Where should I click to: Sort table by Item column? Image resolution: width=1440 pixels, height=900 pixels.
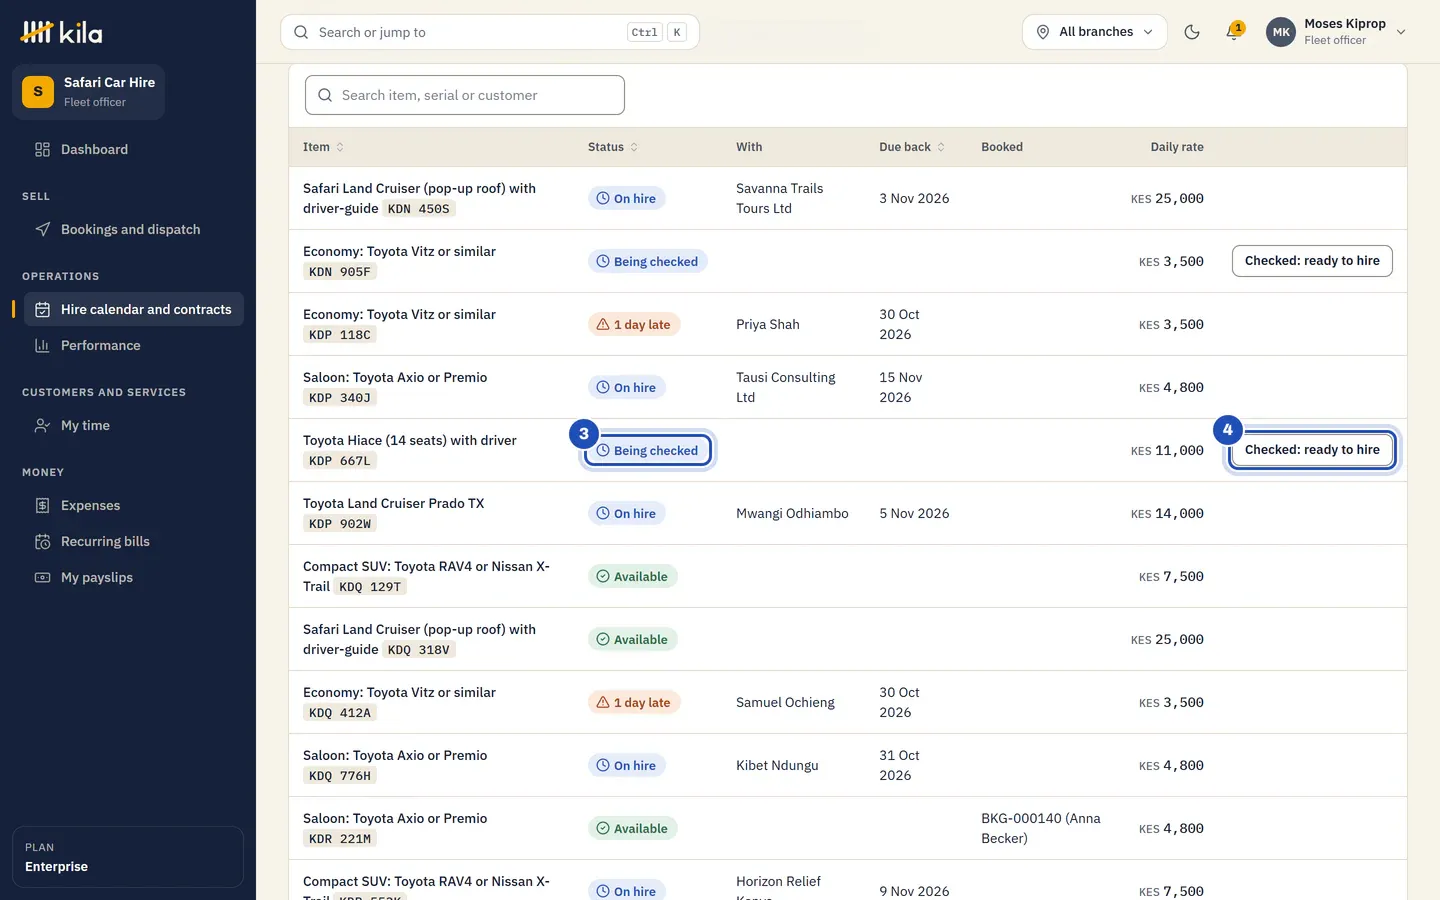pos(323,147)
